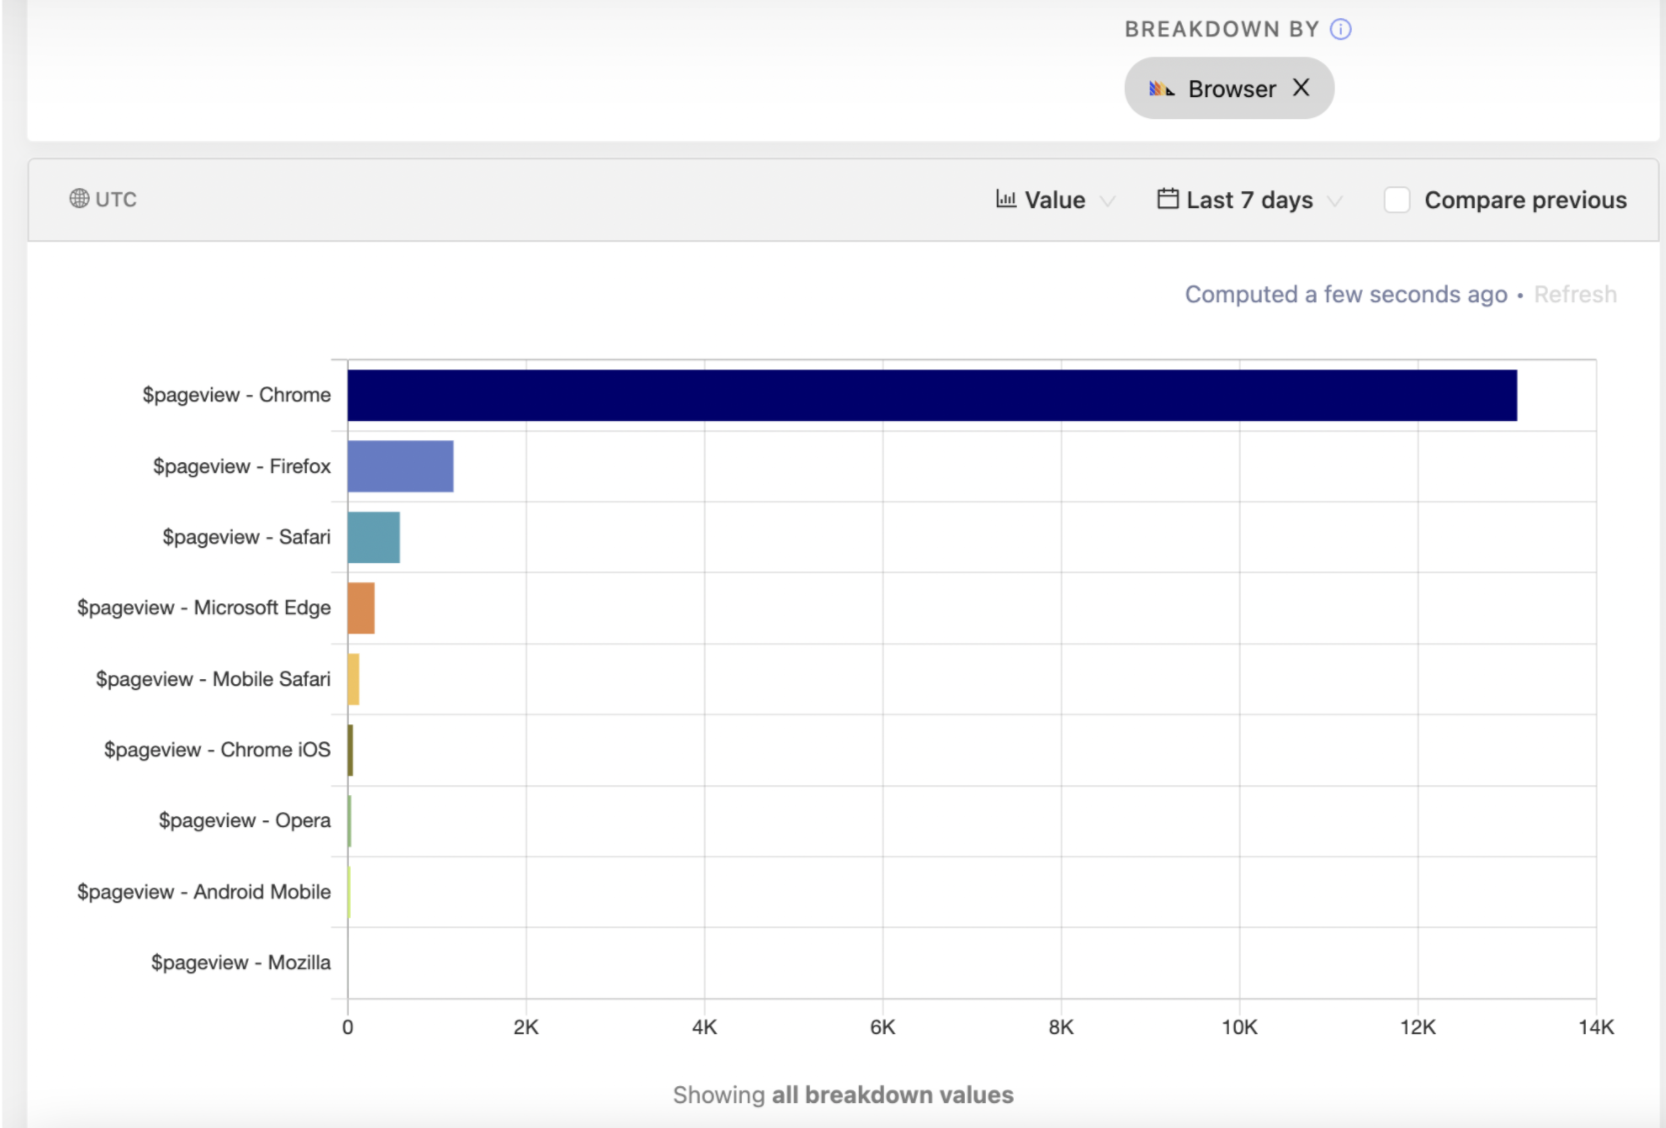Select the Browser breakdown pill
1666x1128 pixels.
tap(1230, 89)
